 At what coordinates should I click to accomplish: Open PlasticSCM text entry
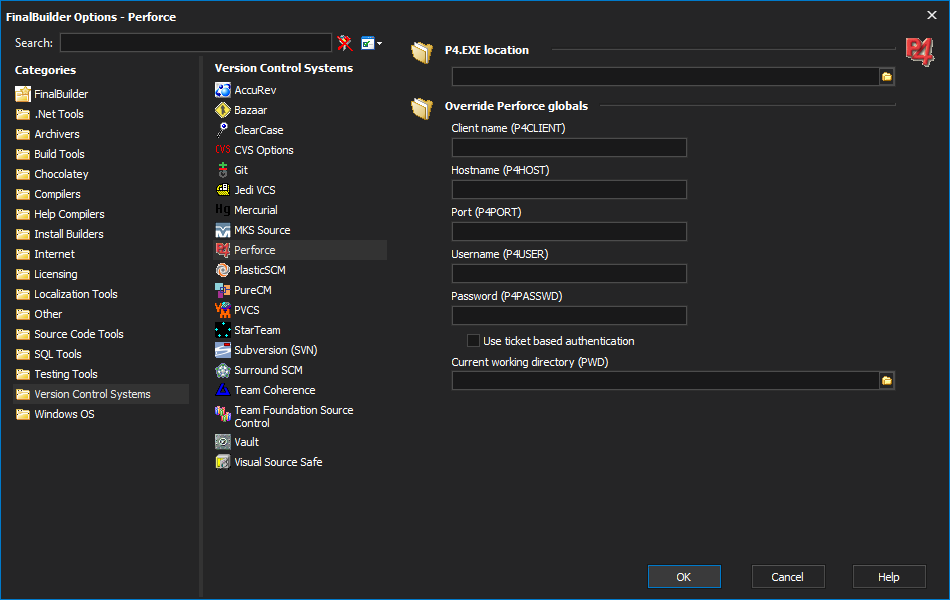(x=260, y=270)
